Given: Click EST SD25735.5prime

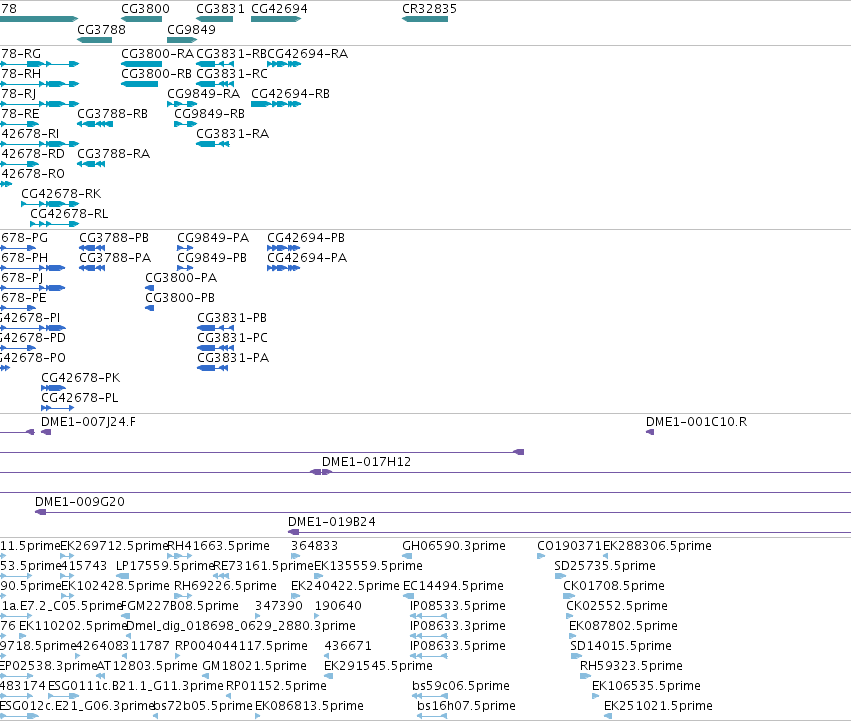Looking at the screenshot, I should pos(560,576).
